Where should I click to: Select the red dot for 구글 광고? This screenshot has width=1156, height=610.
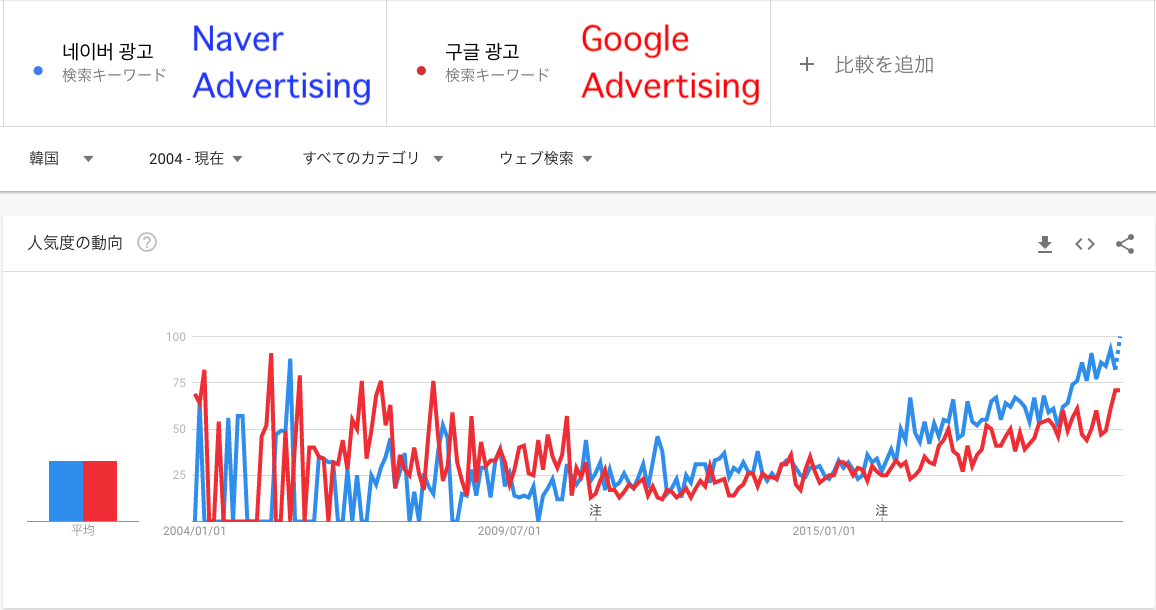(421, 71)
